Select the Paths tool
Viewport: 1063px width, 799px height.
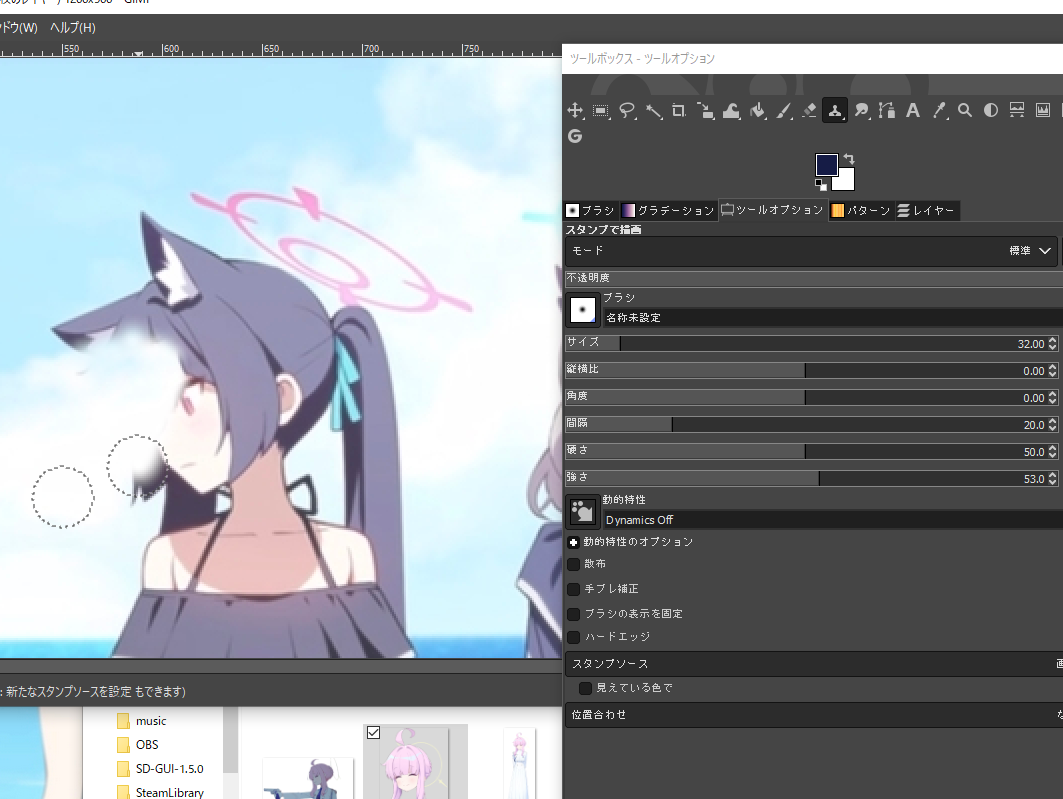pyautogui.click(x=887, y=110)
